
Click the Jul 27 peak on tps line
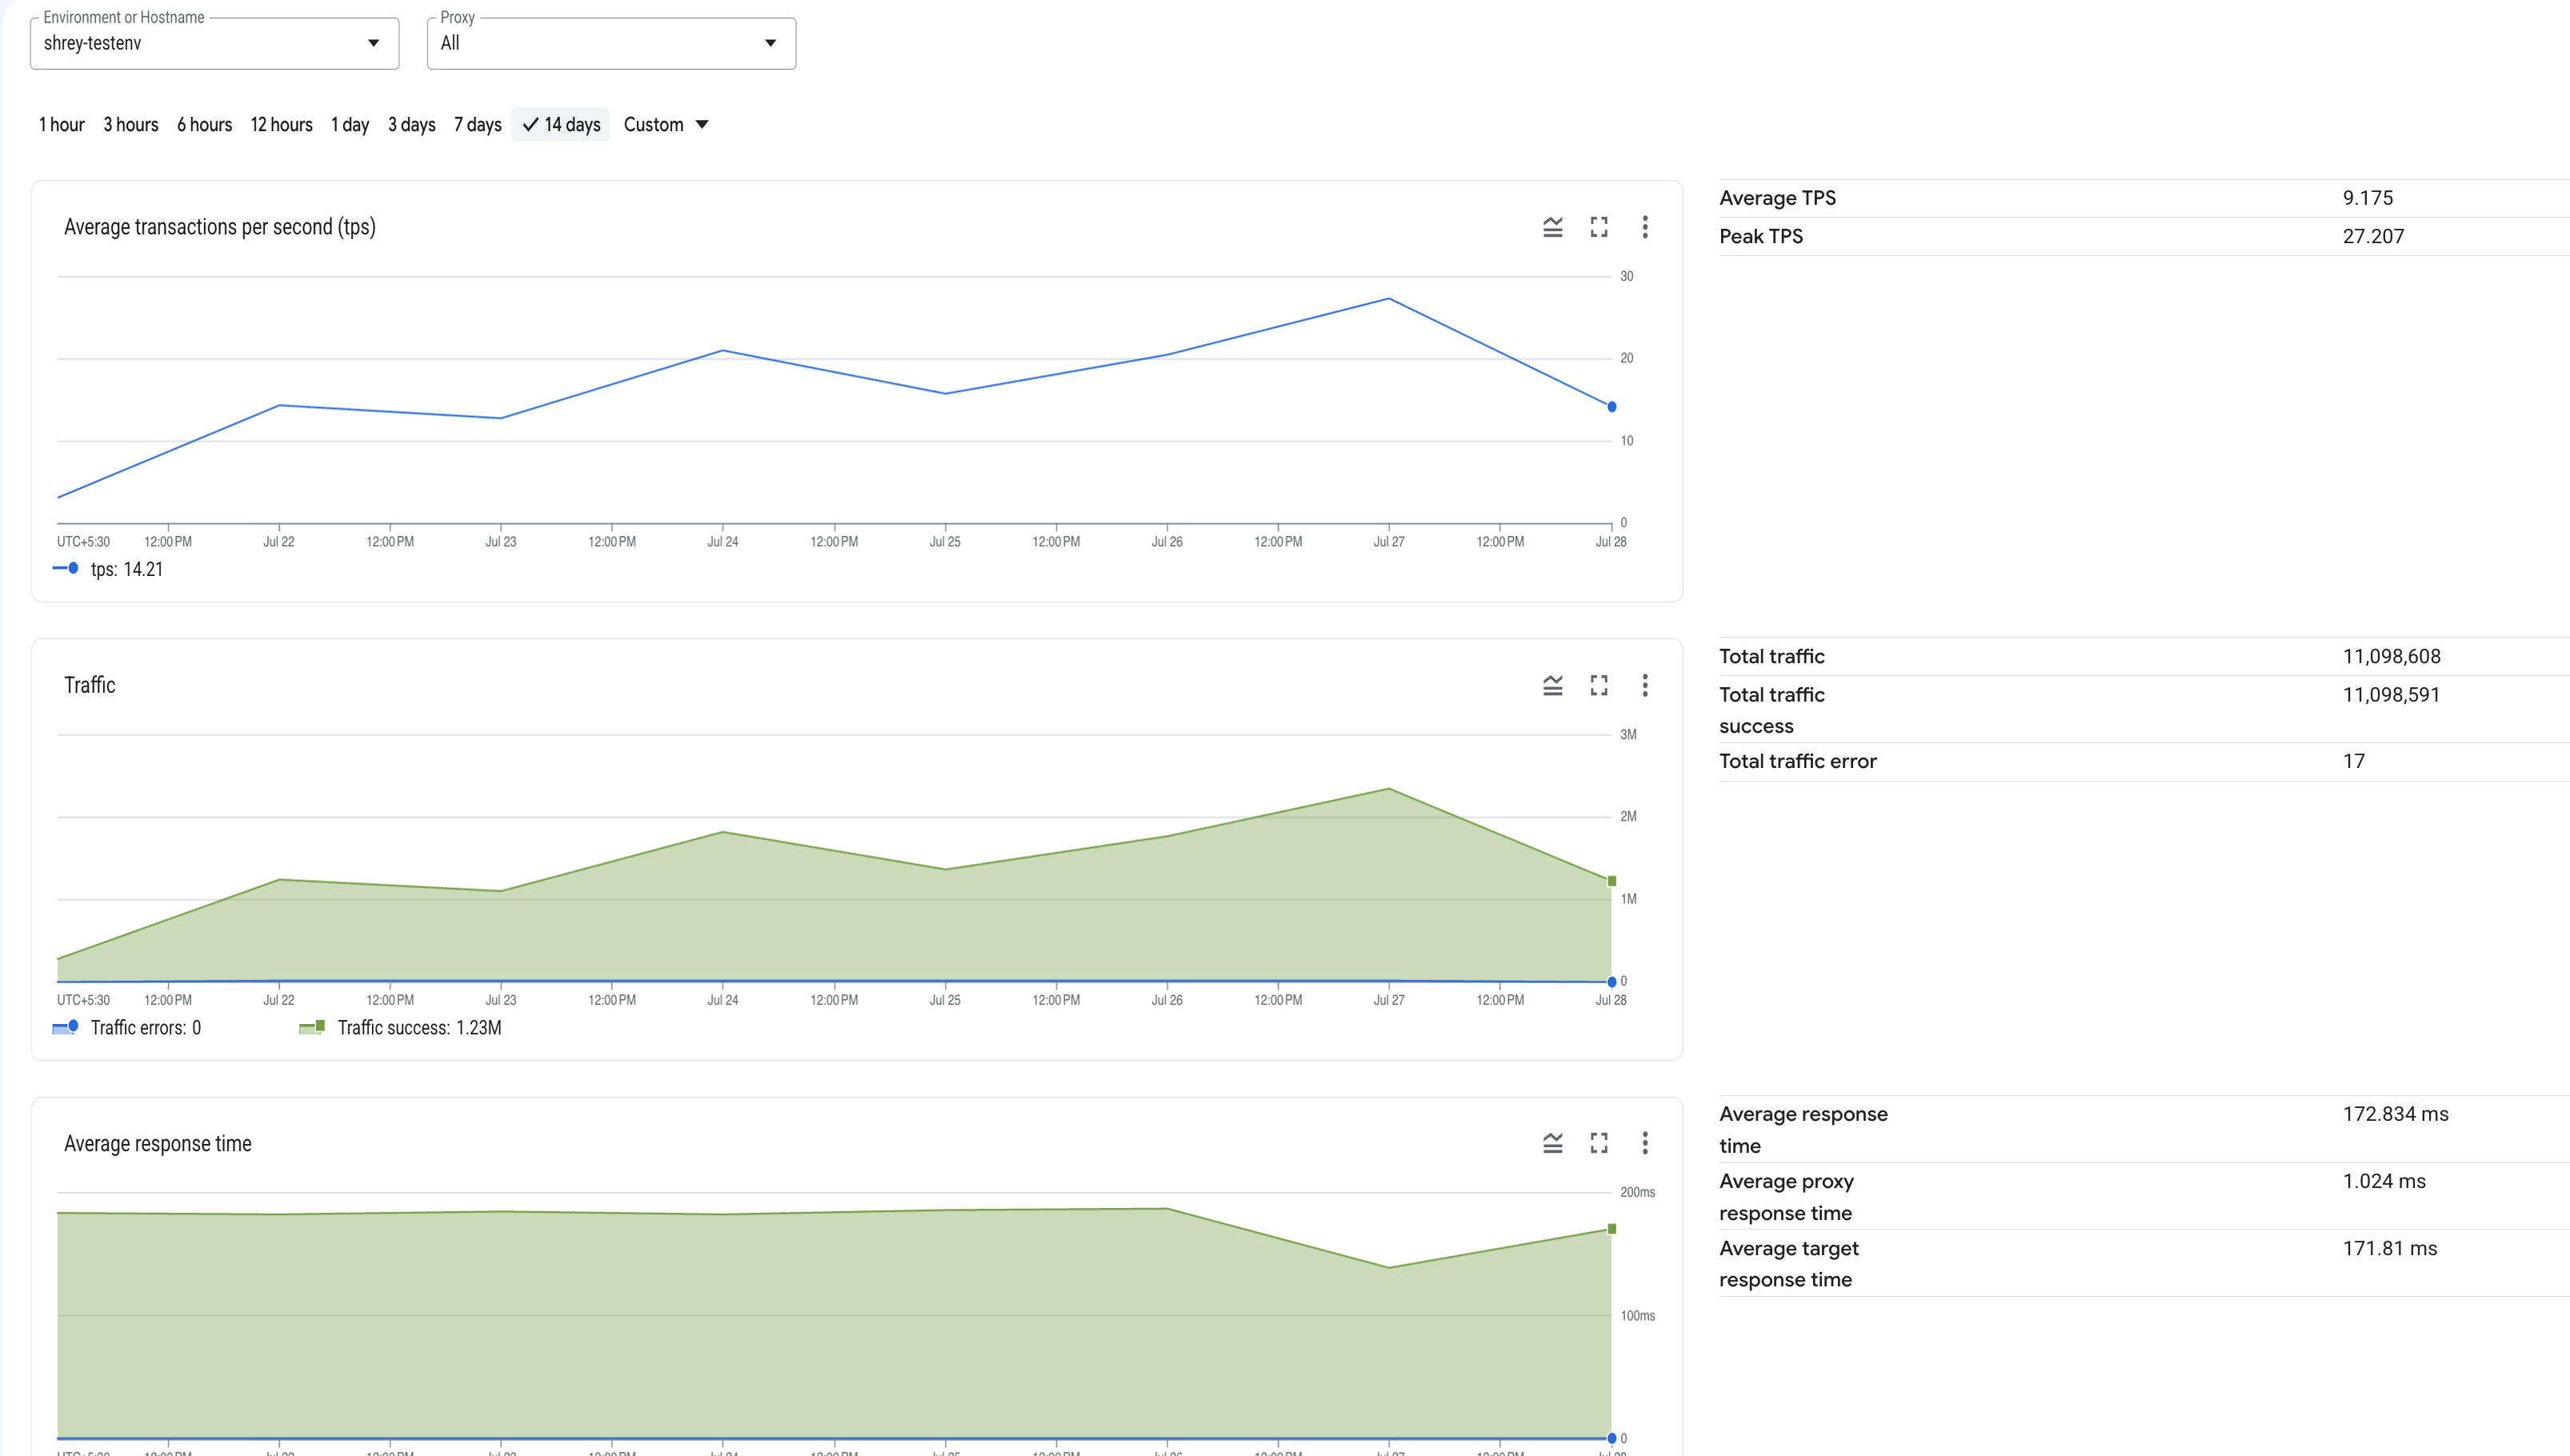tap(1388, 299)
